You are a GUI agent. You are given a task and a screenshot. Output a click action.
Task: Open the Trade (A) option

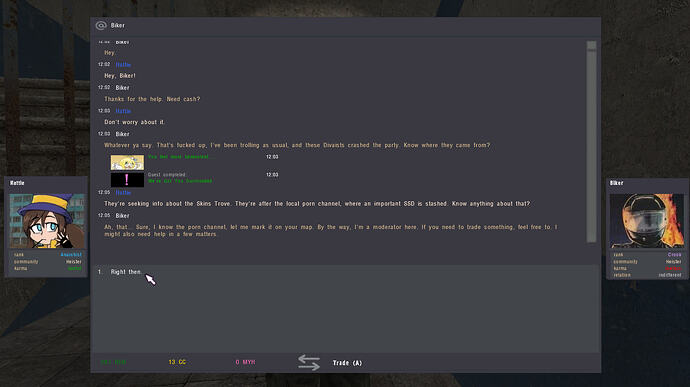tap(347, 363)
